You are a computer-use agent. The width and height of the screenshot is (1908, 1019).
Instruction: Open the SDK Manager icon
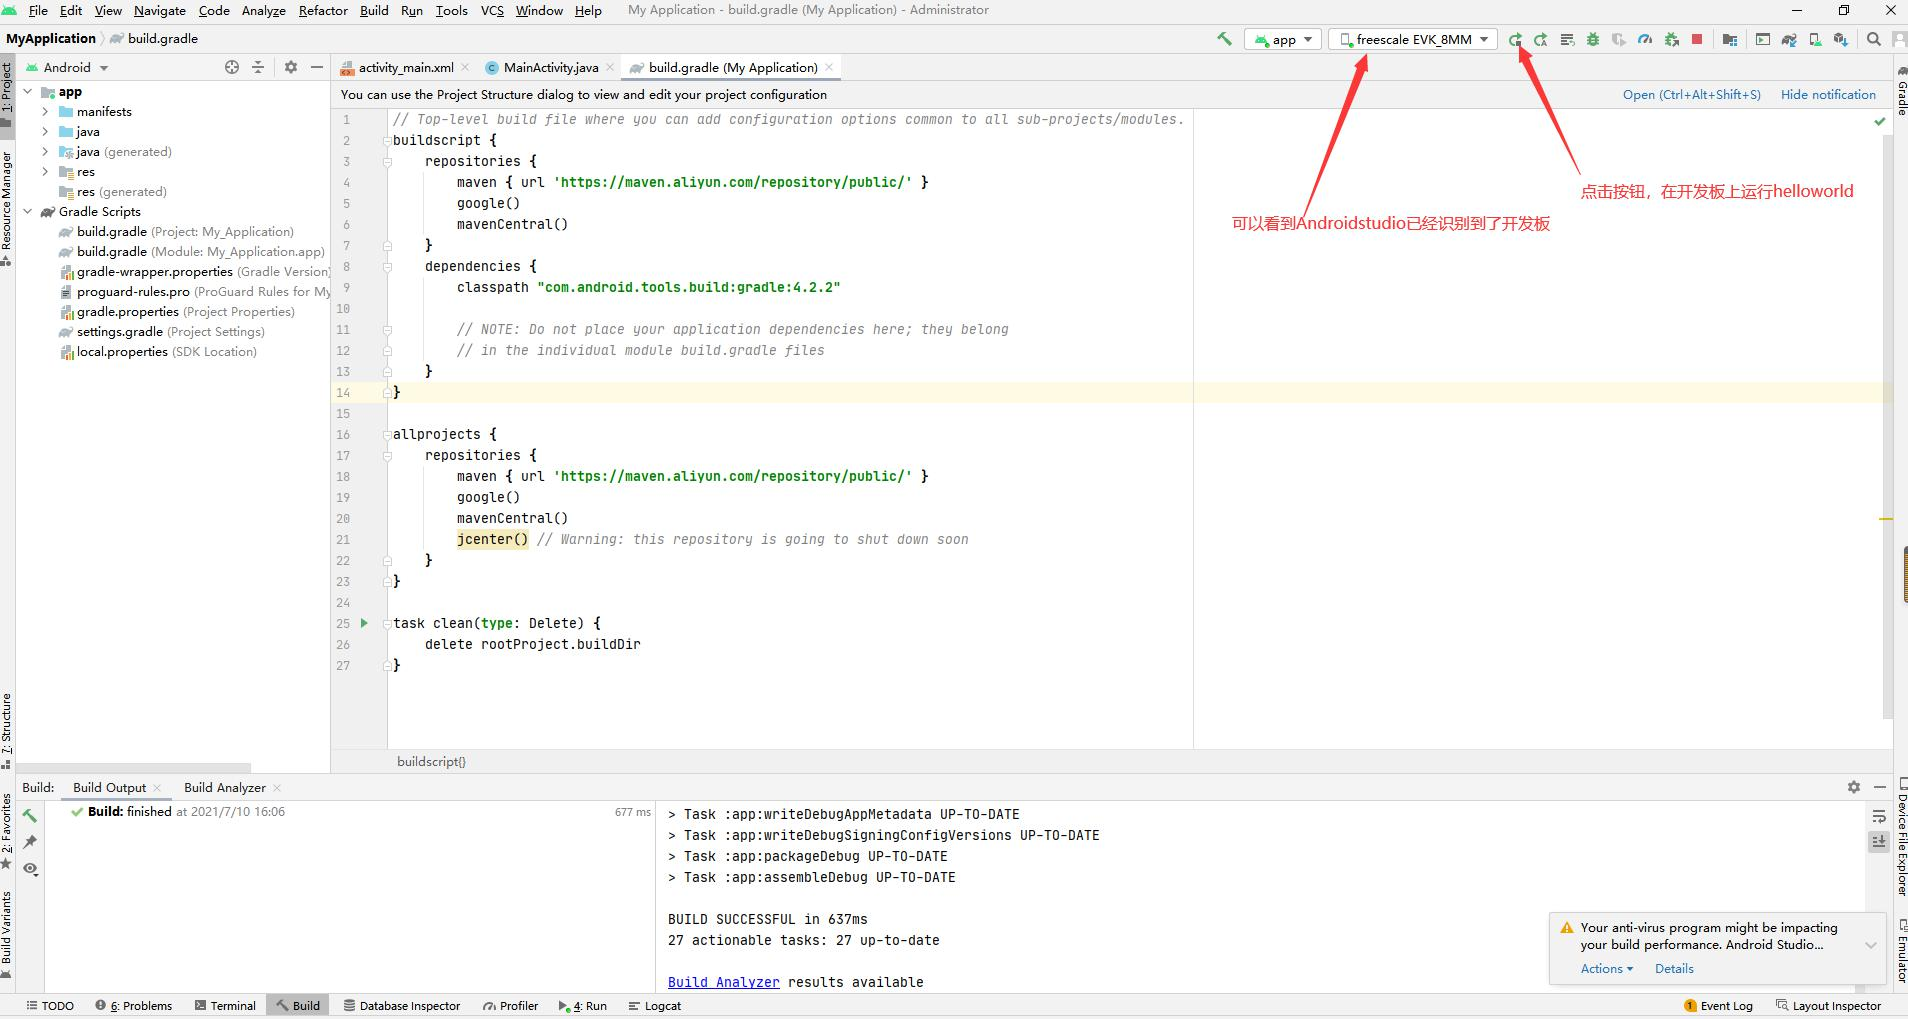(1840, 39)
